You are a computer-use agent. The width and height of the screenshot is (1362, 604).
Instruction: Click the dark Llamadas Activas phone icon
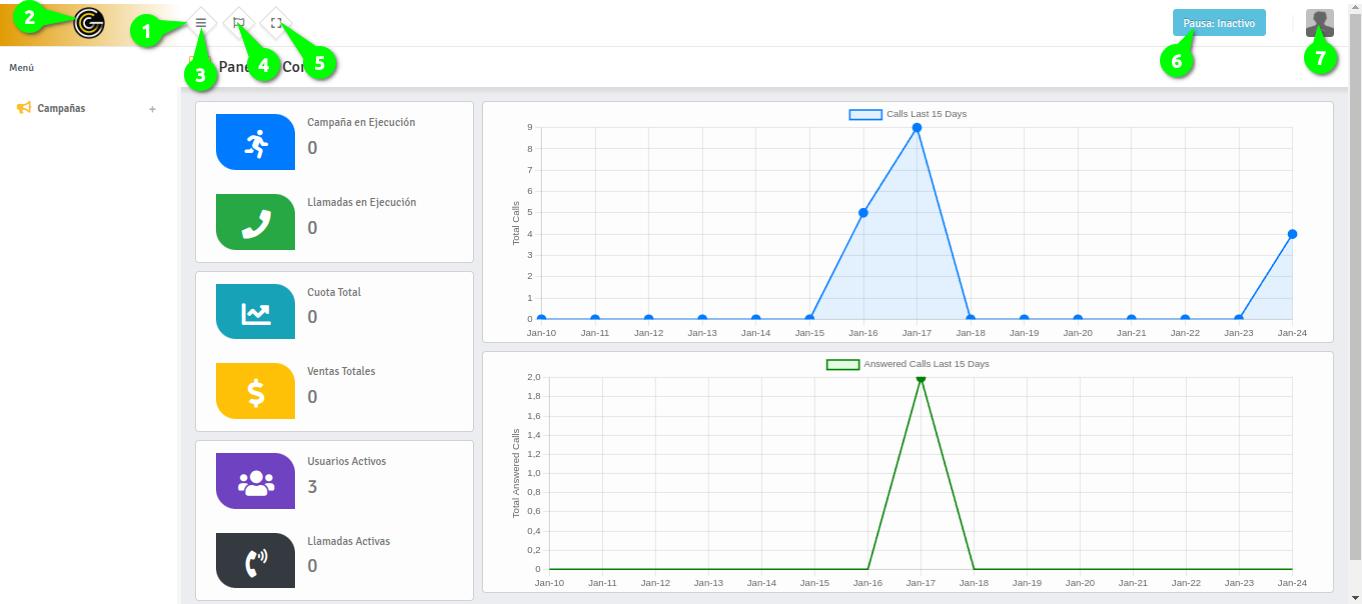click(x=255, y=561)
